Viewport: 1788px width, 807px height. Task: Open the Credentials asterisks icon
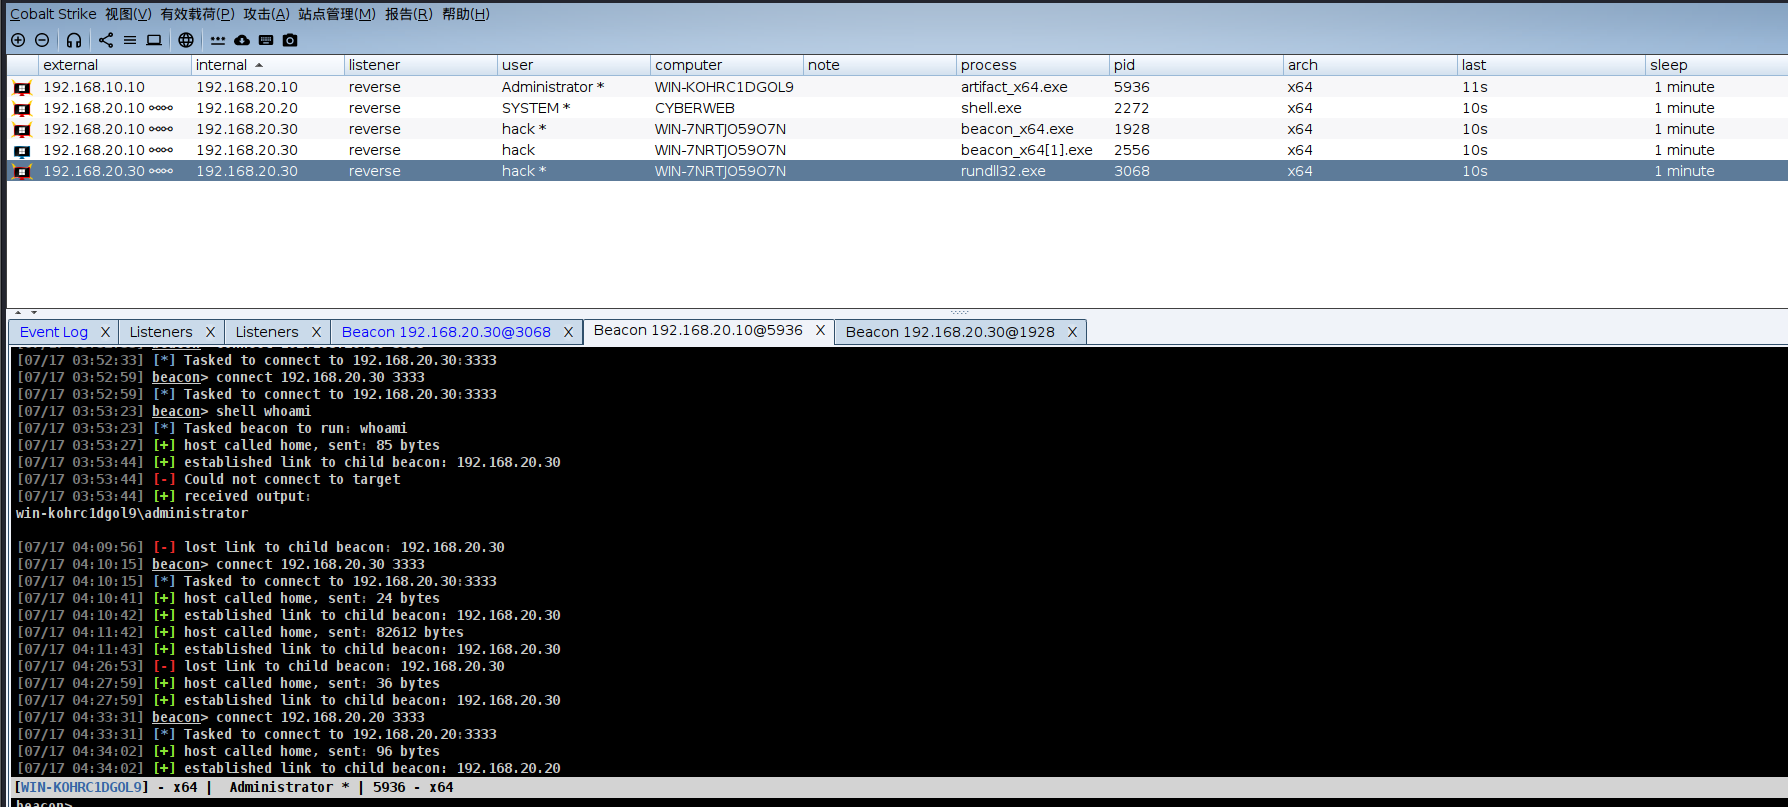tap(218, 40)
